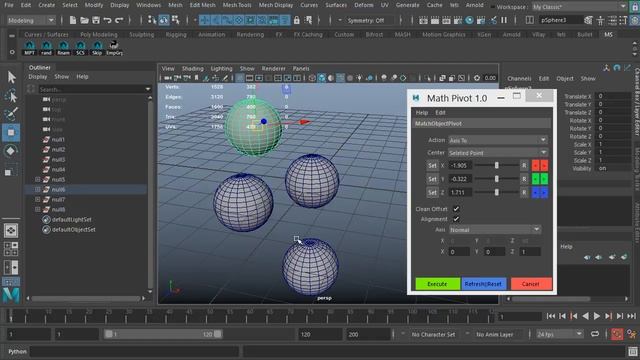Activate the Rotate tool in toolbox
The height and width of the screenshot is (360, 640).
(11, 151)
